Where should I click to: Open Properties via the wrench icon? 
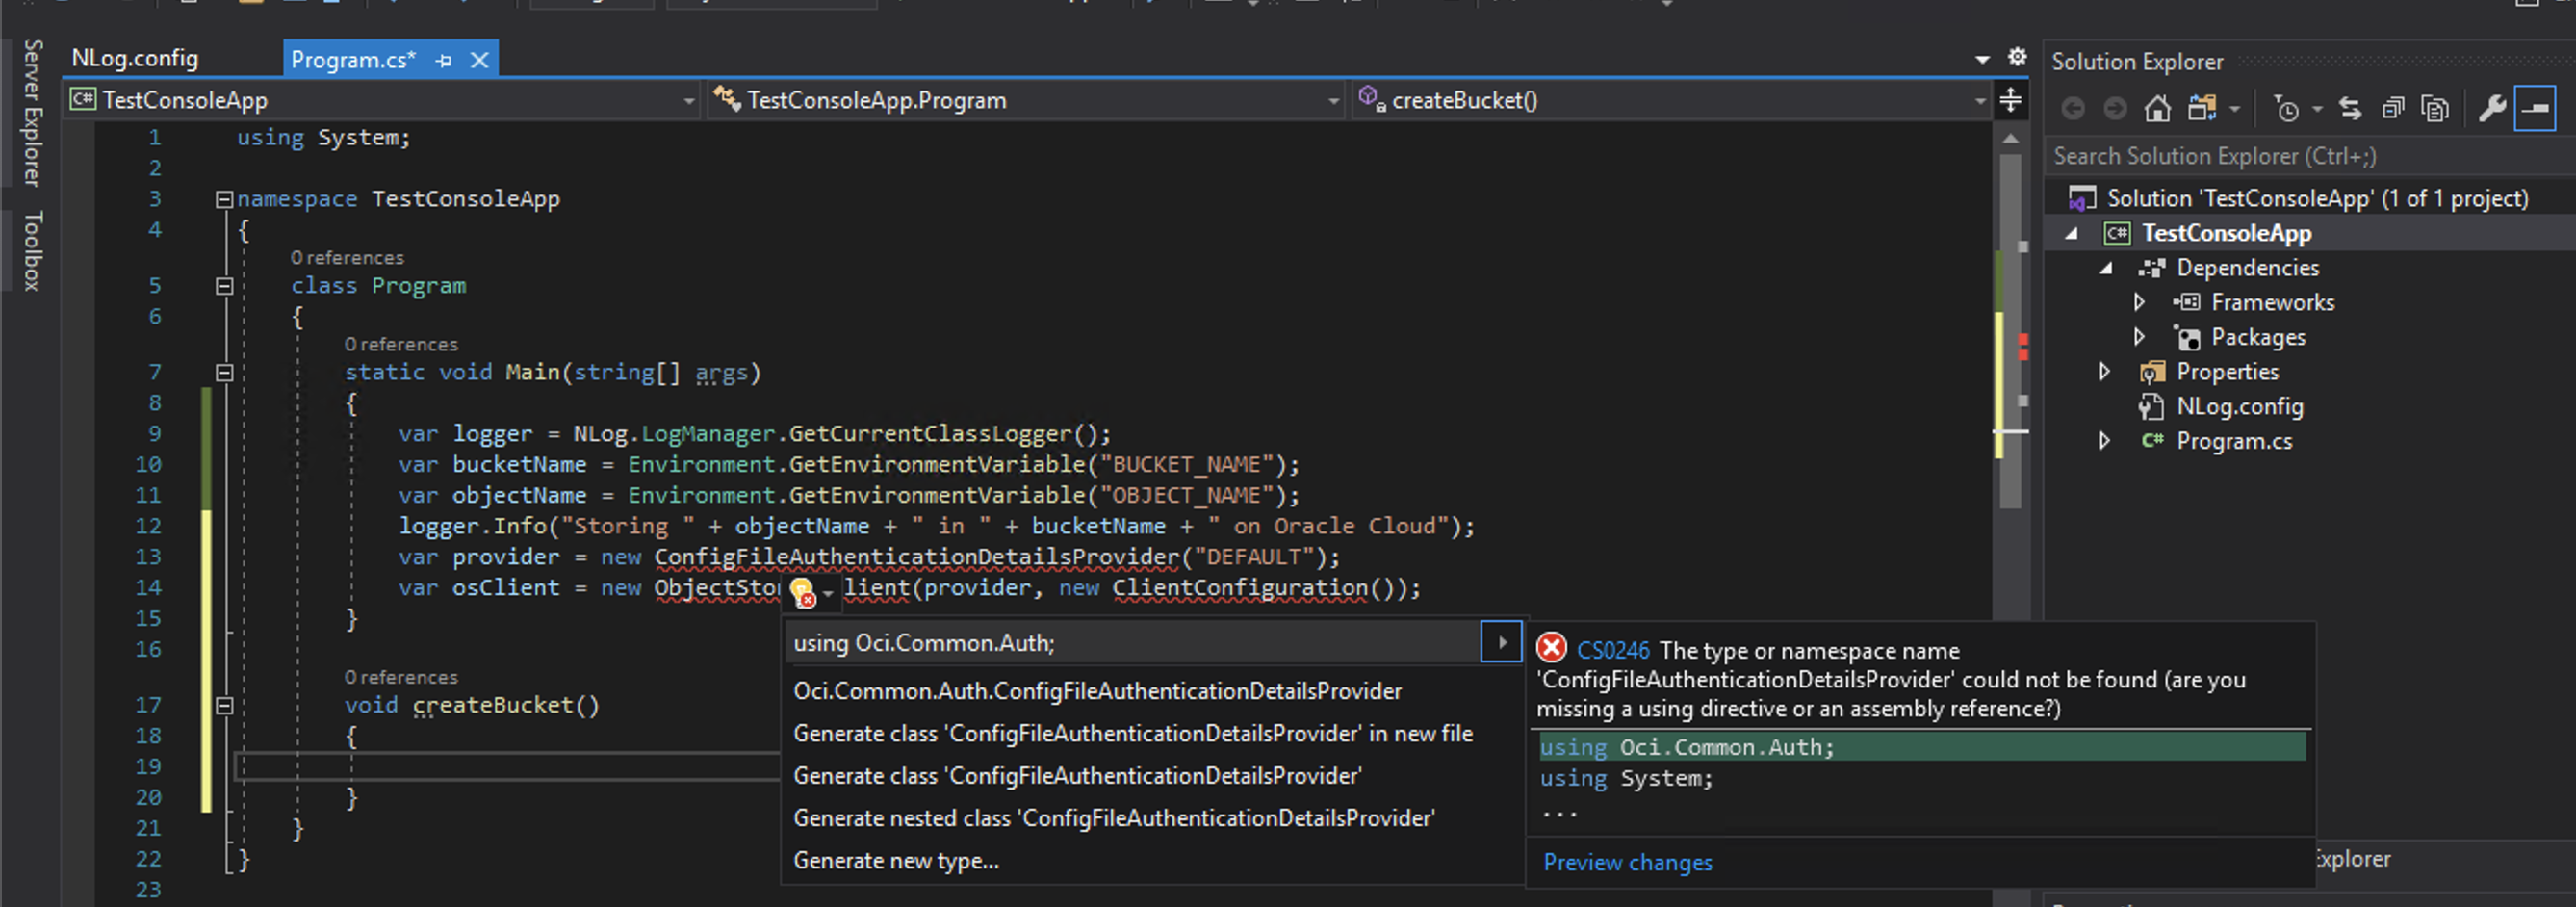click(x=2491, y=108)
